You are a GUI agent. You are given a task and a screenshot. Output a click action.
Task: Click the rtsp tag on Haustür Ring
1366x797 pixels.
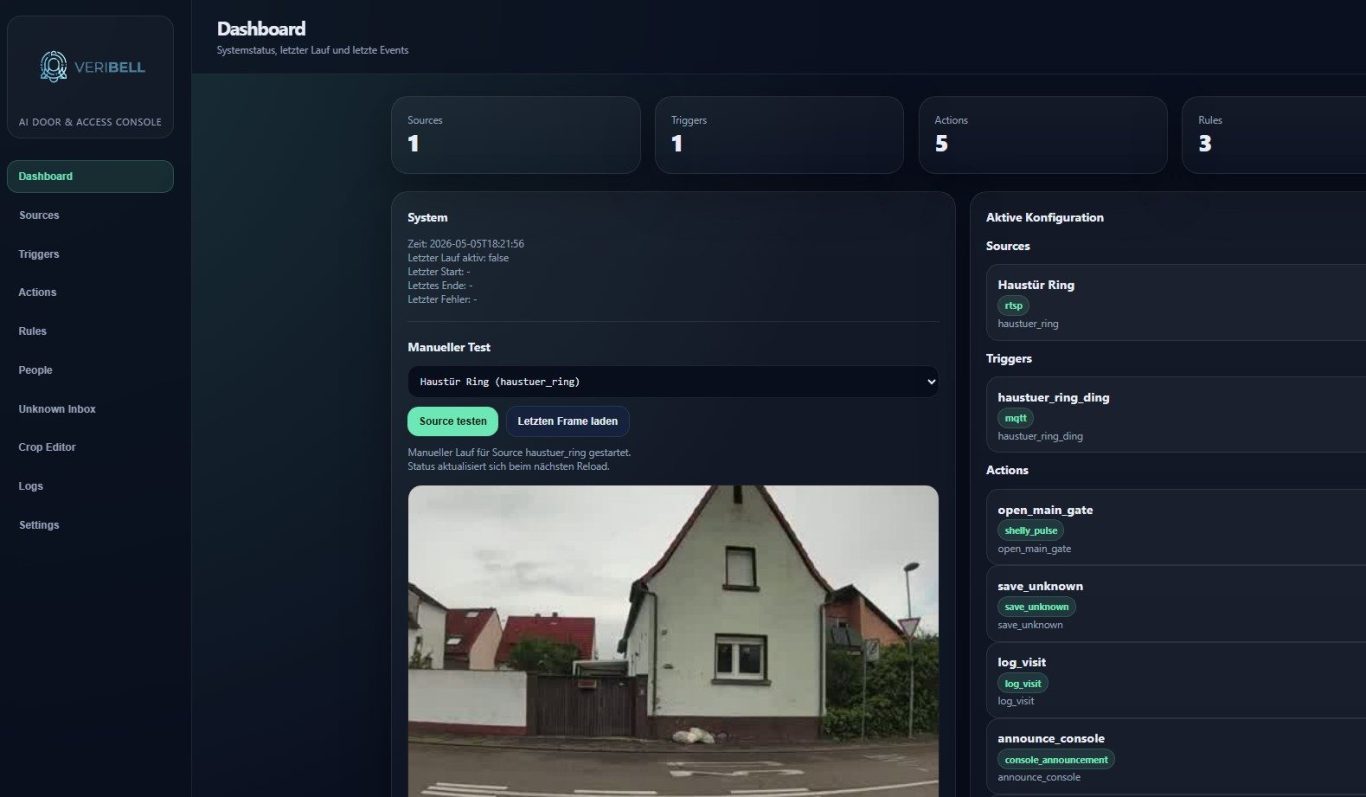[1013, 305]
